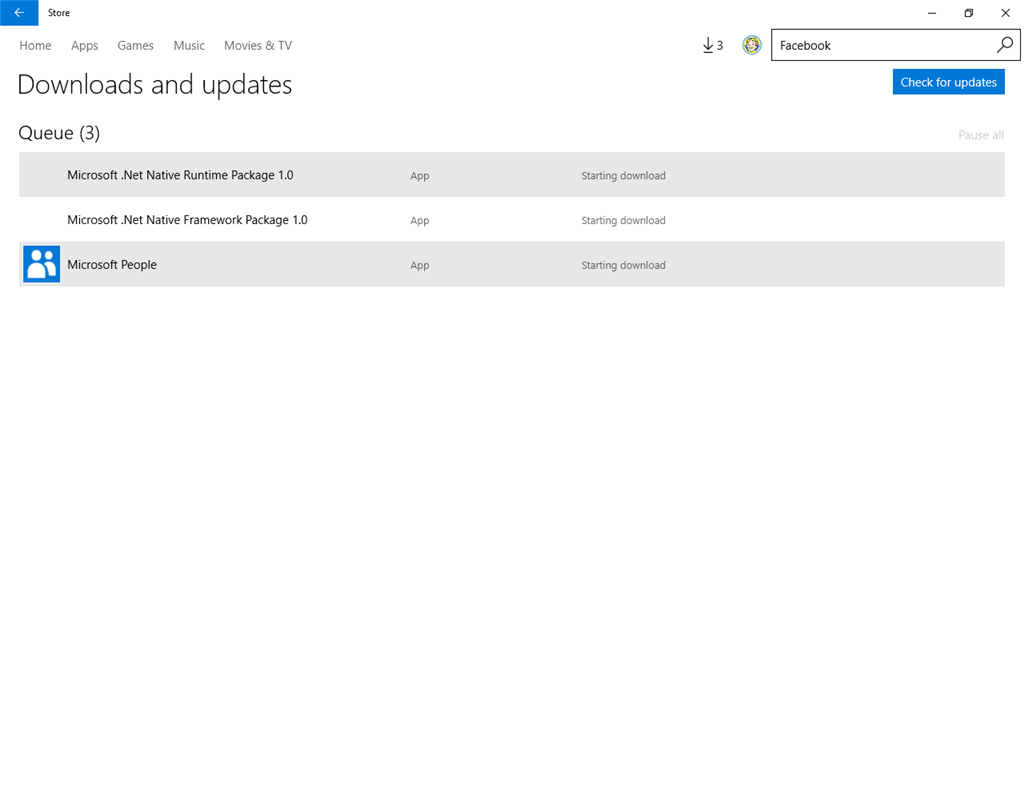The image size is (1024, 787).
Task: Restore down the Store window
Action: 968,13
